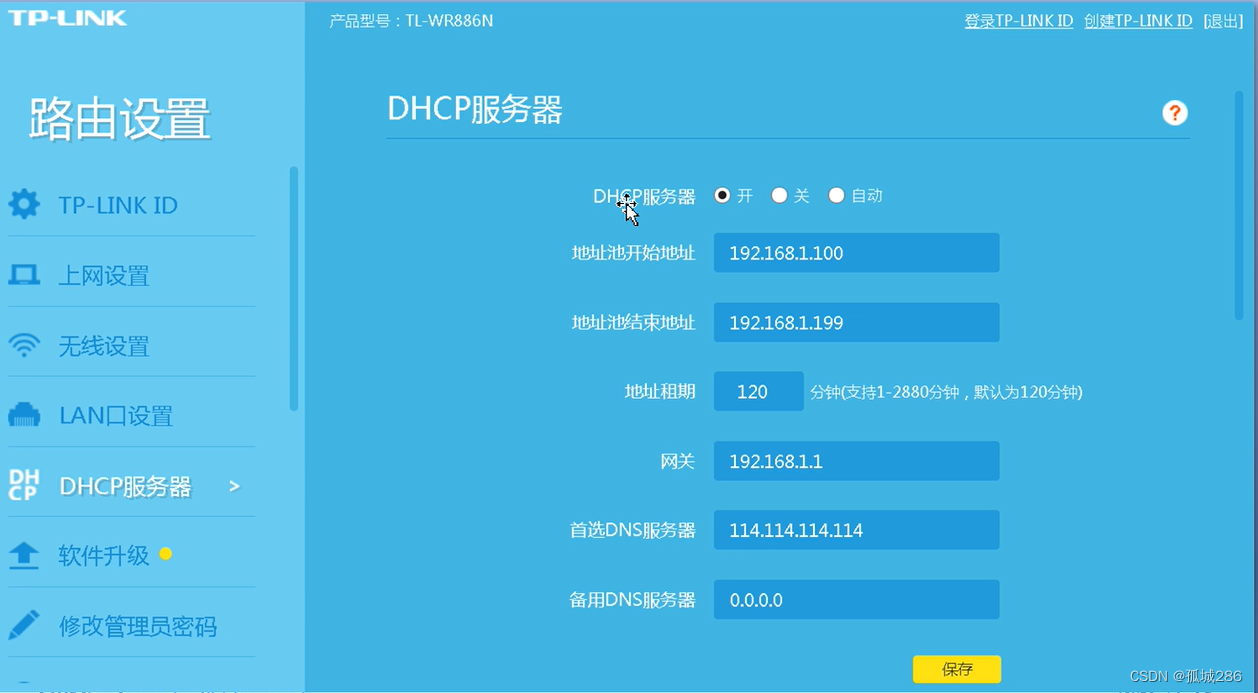1258x693 pixels.
Task: Click the TP-LINK ID gear icon
Action: coord(24,205)
